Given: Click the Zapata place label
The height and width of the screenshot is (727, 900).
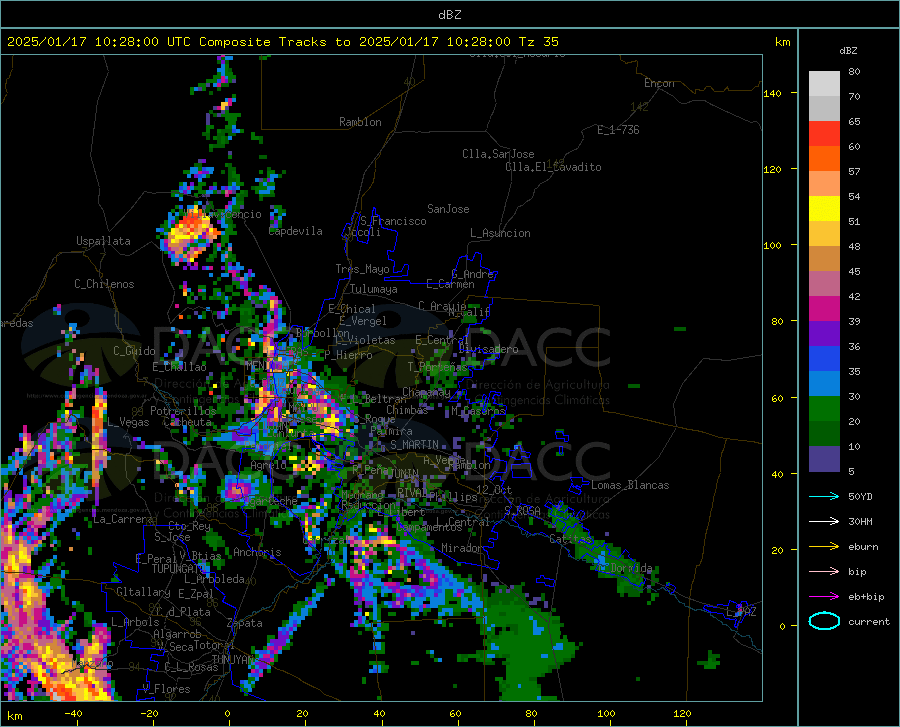Looking at the screenshot, I should tap(245, 623).
